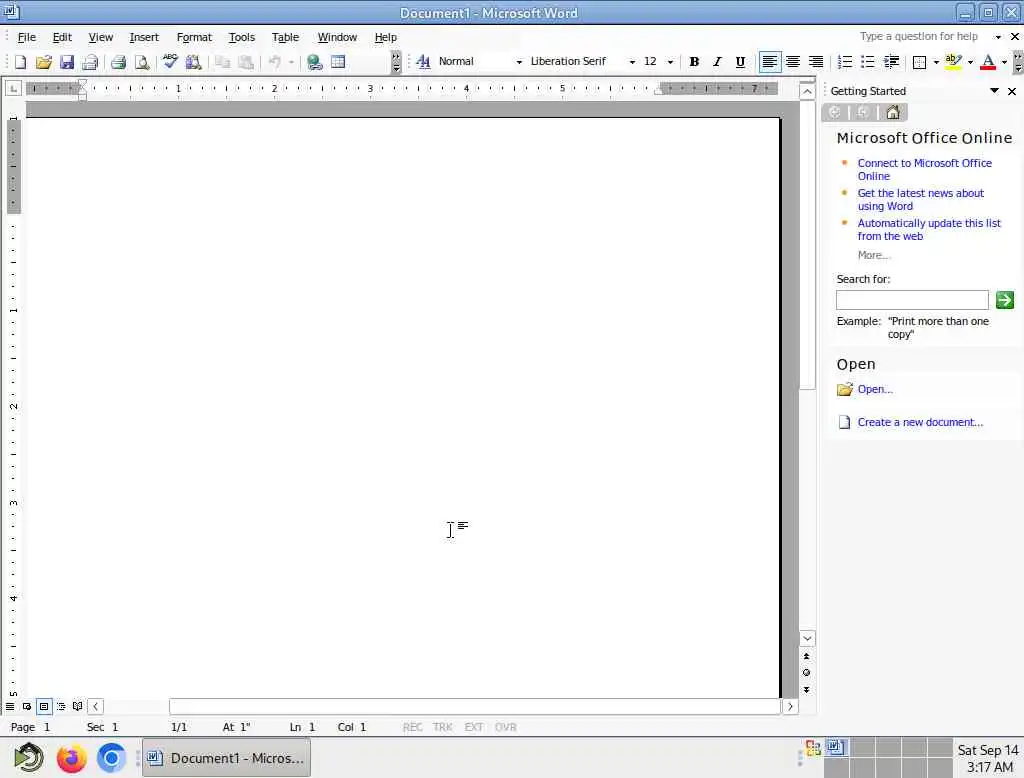
Task: Click the Print toolbar icon
Action: [118, 62]
